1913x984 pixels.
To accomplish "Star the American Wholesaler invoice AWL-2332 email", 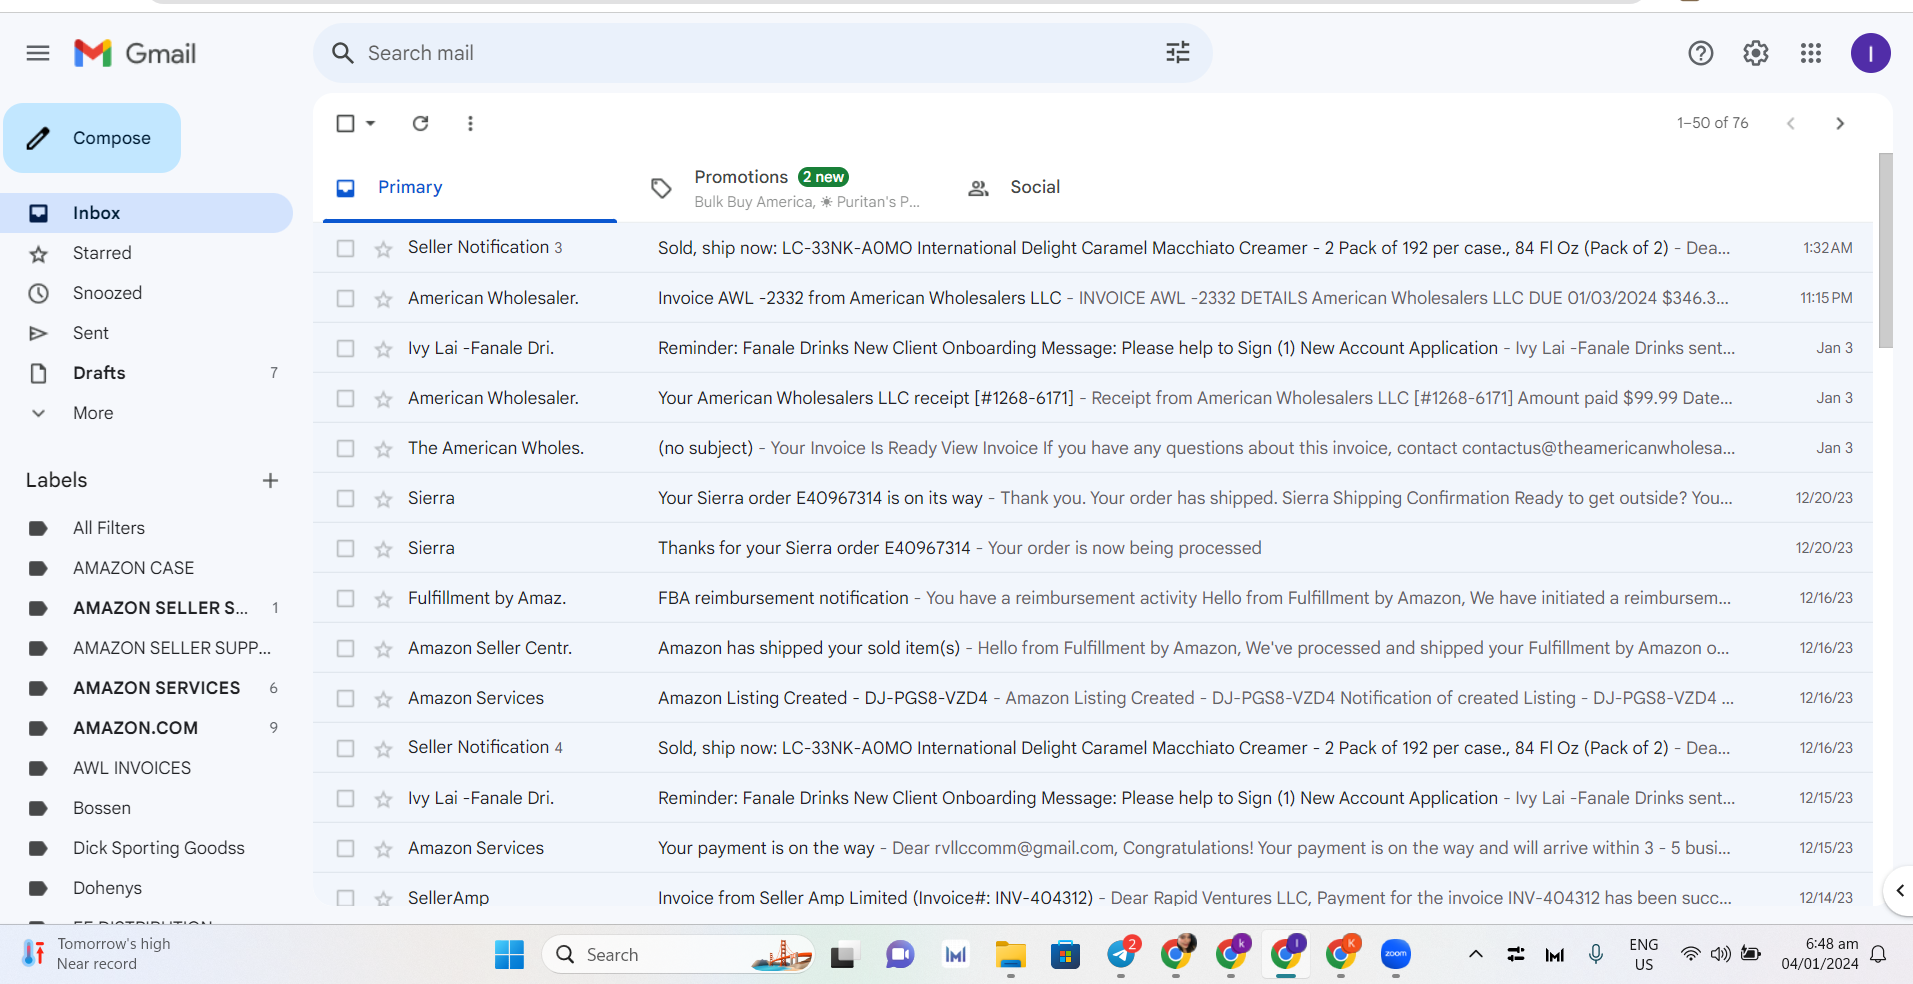I will point(383,299).
